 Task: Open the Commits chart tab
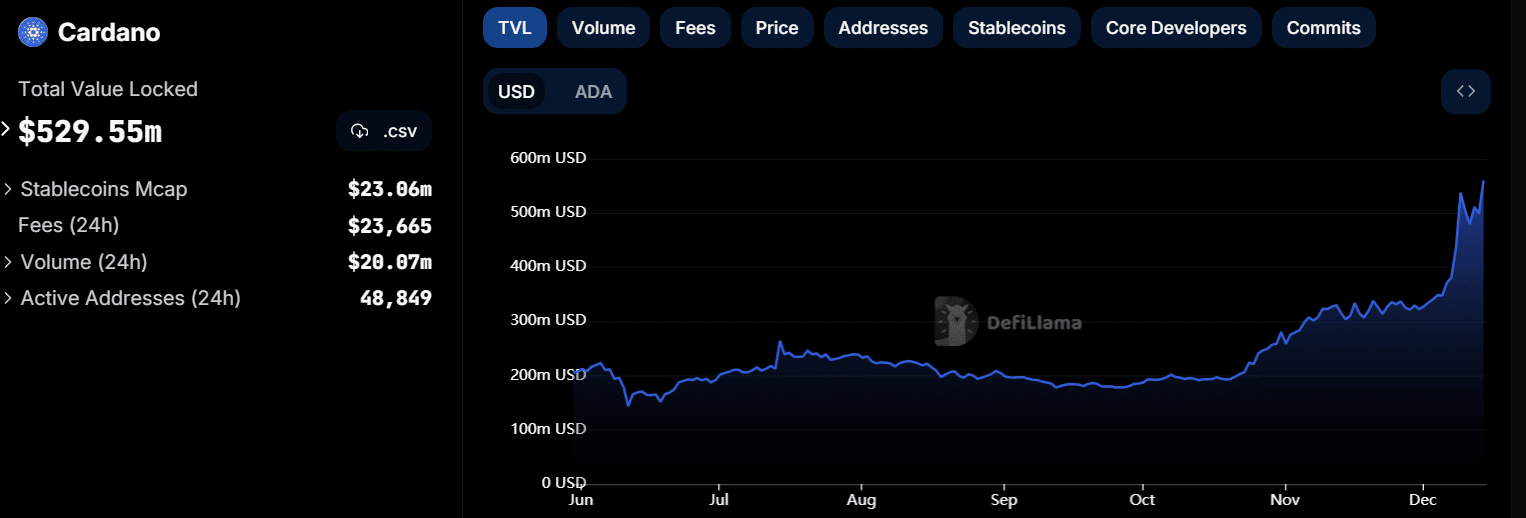click(x=1324, y=28)
